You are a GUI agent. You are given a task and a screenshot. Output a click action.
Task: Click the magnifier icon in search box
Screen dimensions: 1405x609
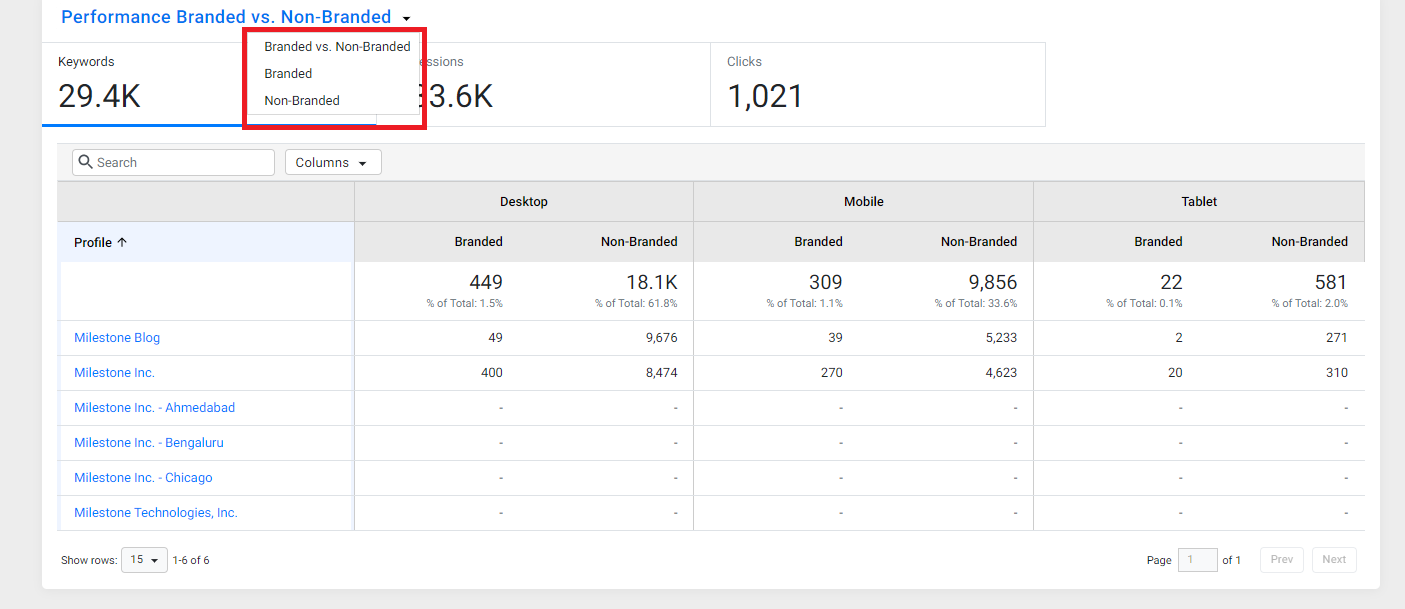(x=86, y=162)
